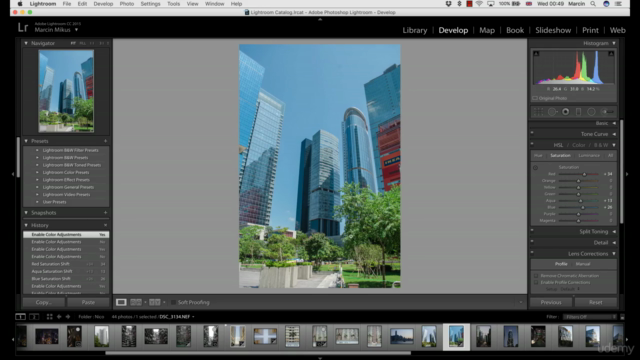Open Spotlight search in menu bar
Image resolution: width=640 pixels, height=360 pixels.
click(593, 4)
